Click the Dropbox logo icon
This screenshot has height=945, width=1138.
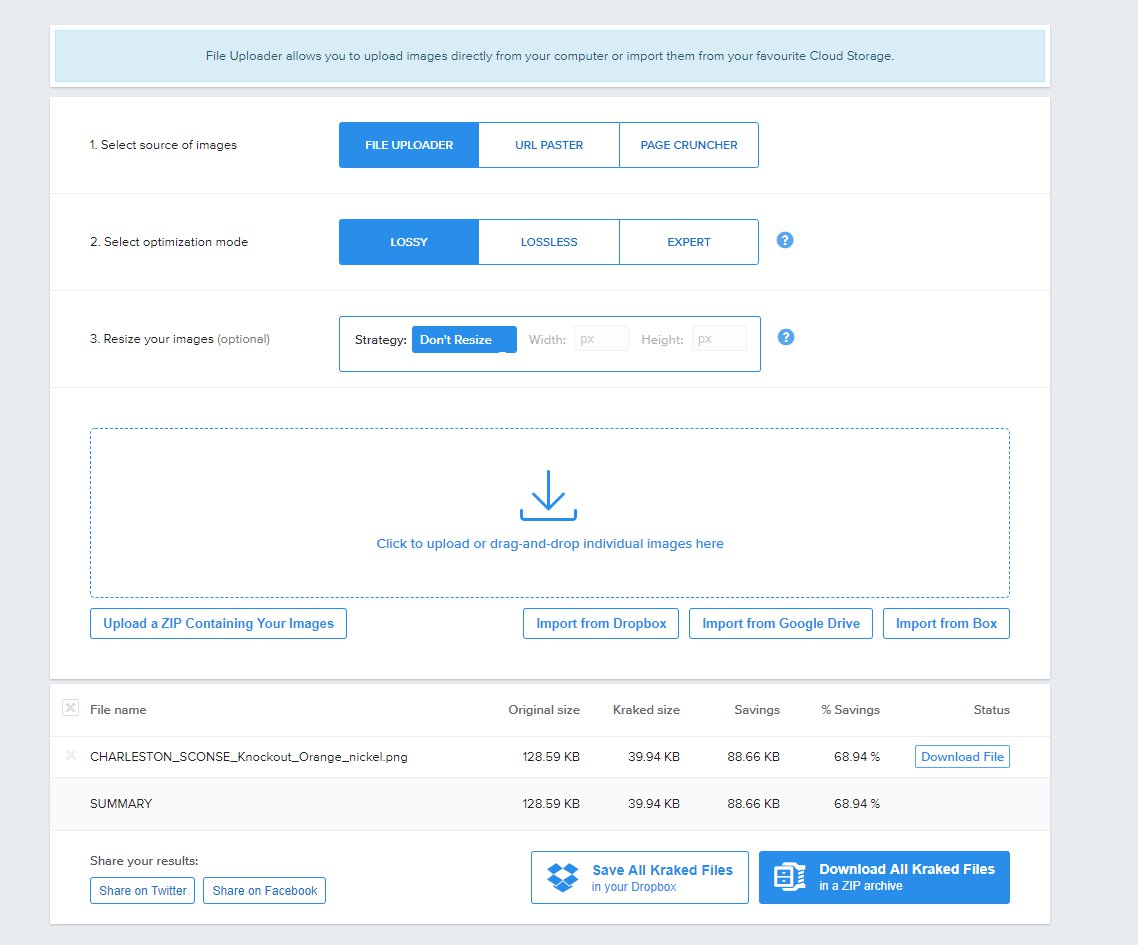click(563, 877)
